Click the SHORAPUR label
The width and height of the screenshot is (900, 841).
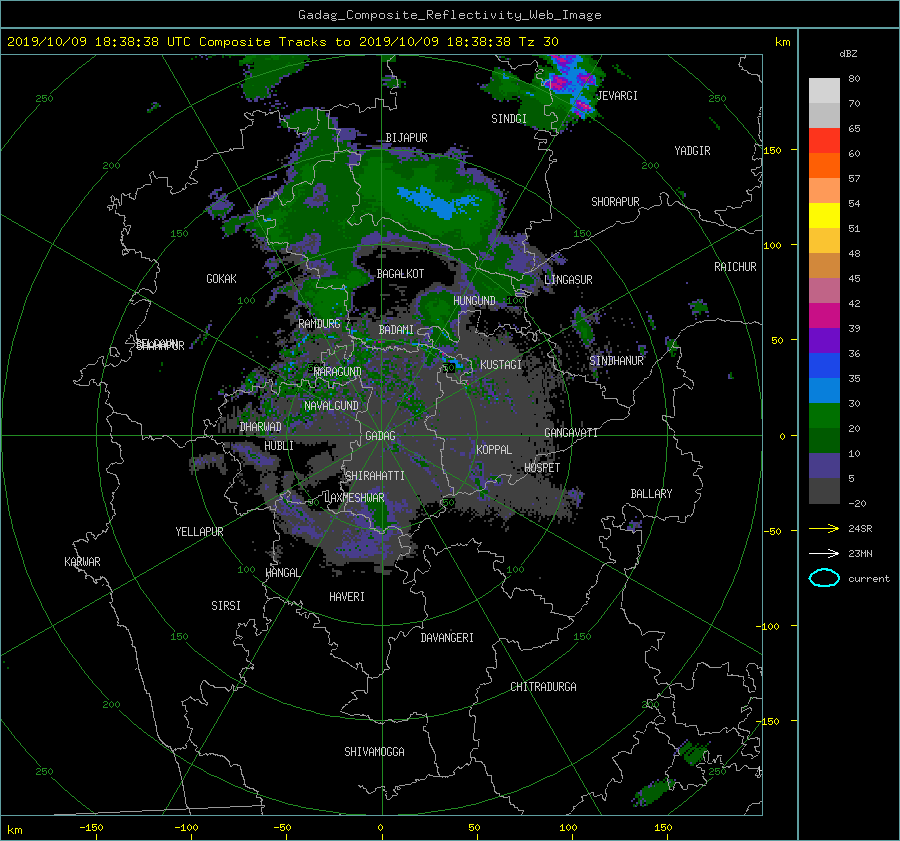coord(615,202)
